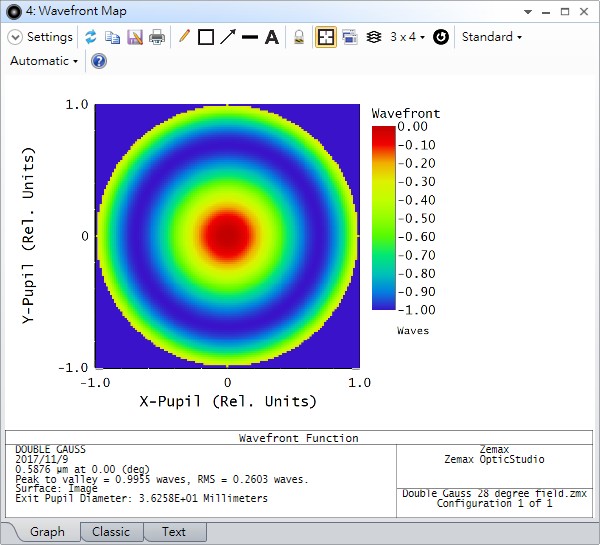Switch to the Text tab
Viewport: 600px width, 545px height.
tap(174, 532)
